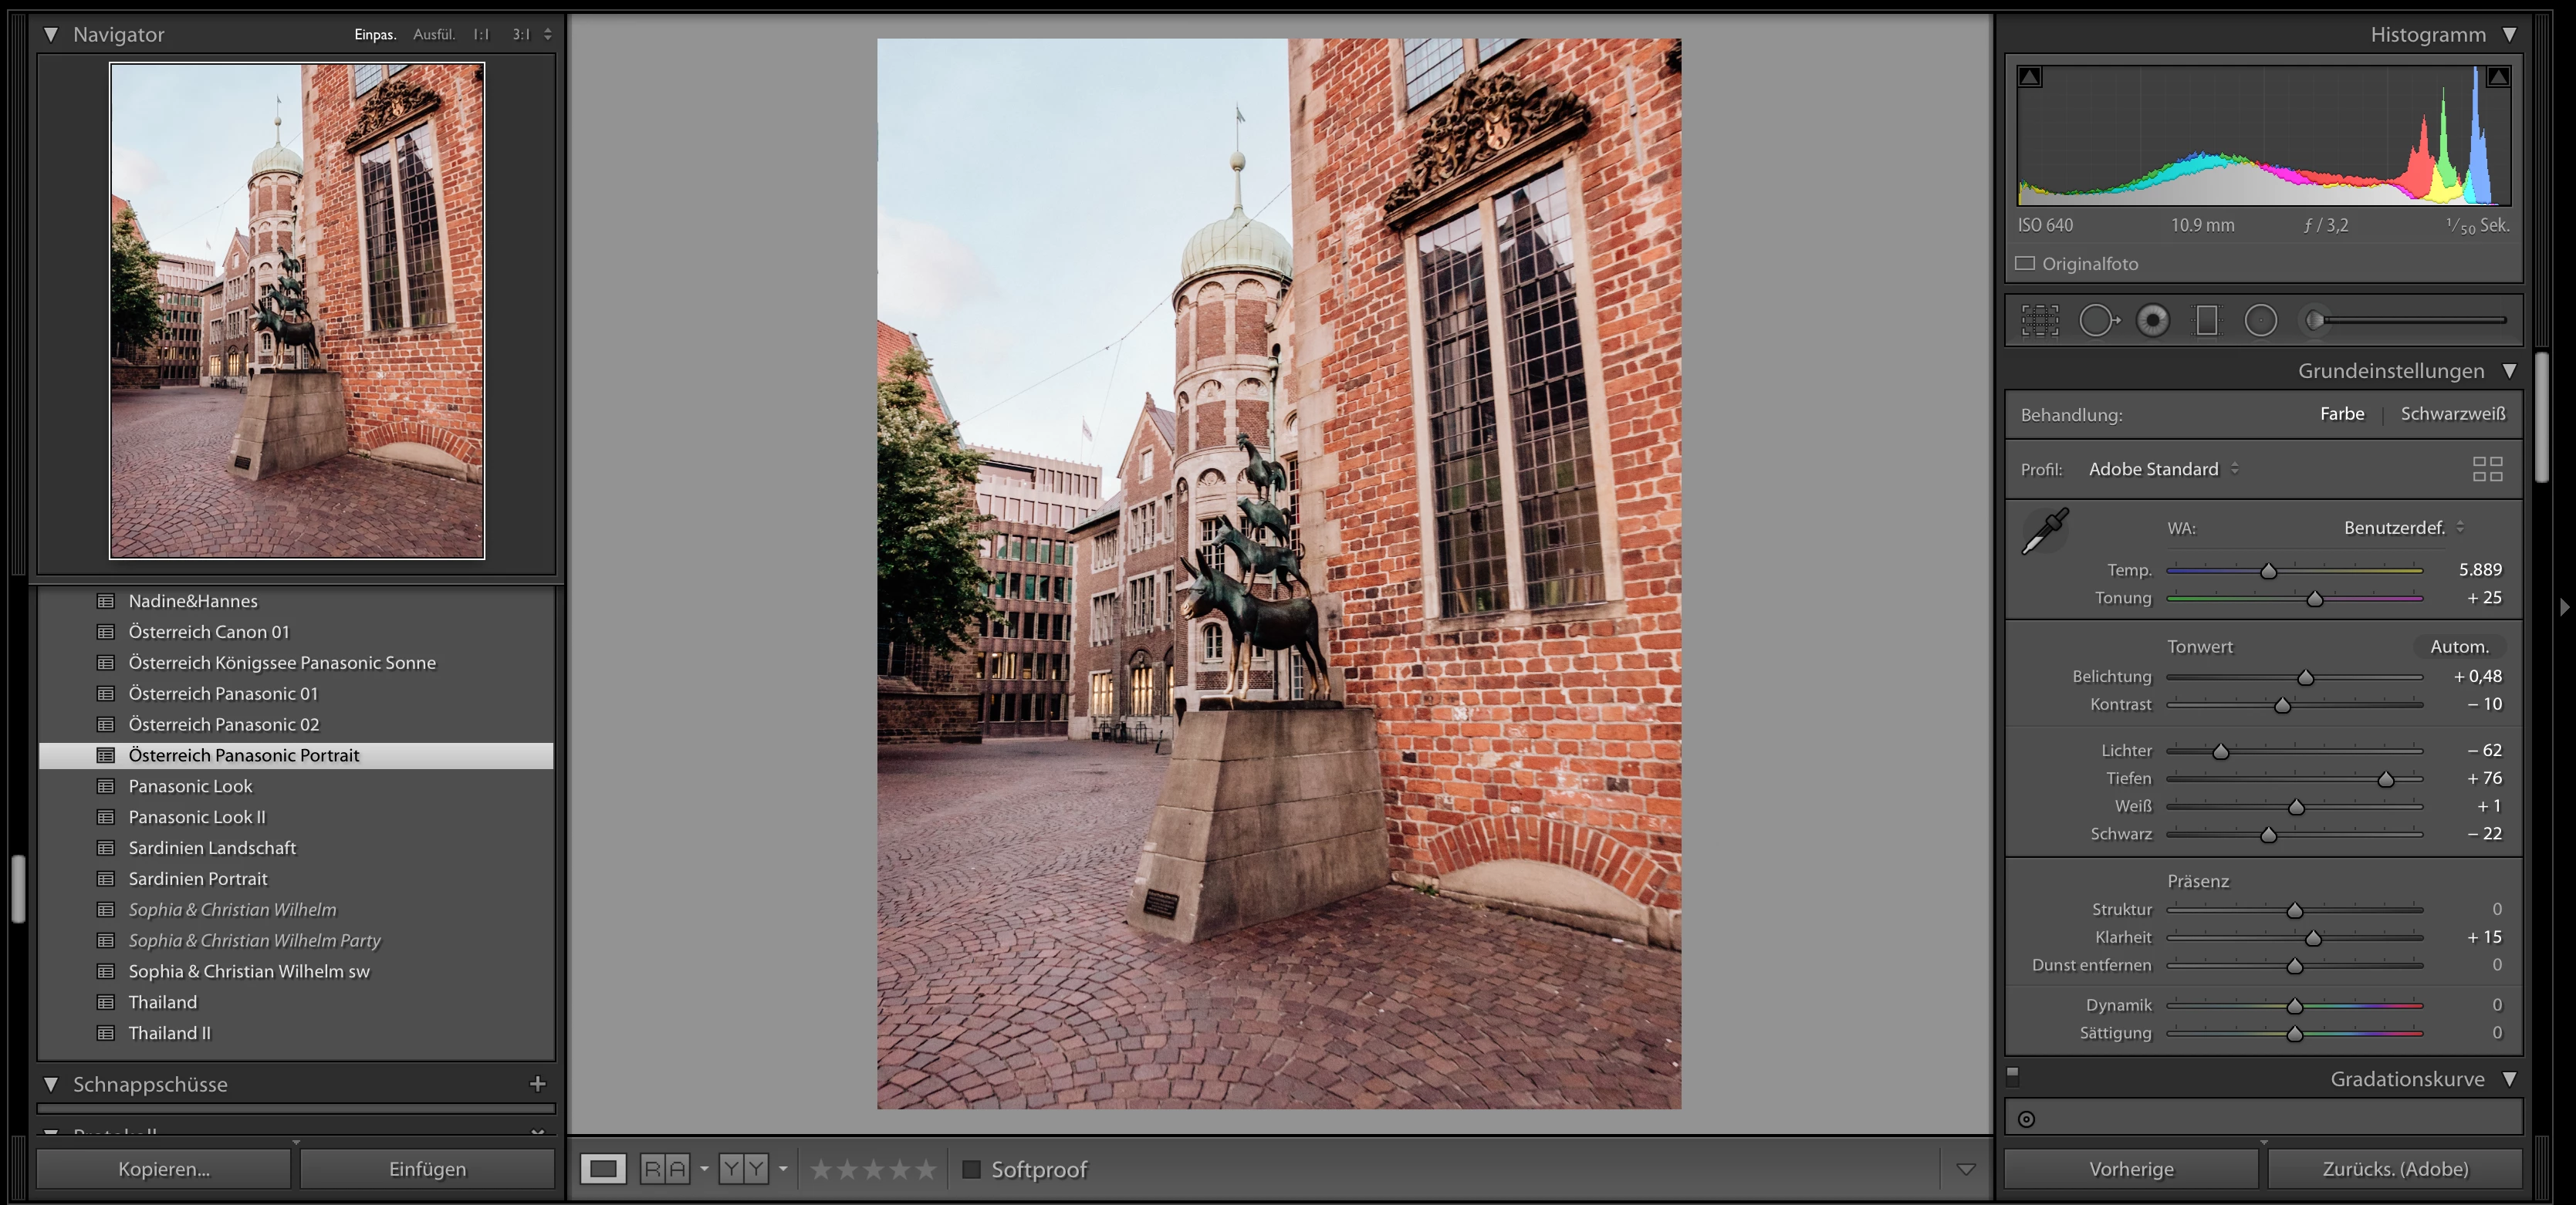Enable the Softproof checkbox
2576x1205 pixels.
[970, 1169]
